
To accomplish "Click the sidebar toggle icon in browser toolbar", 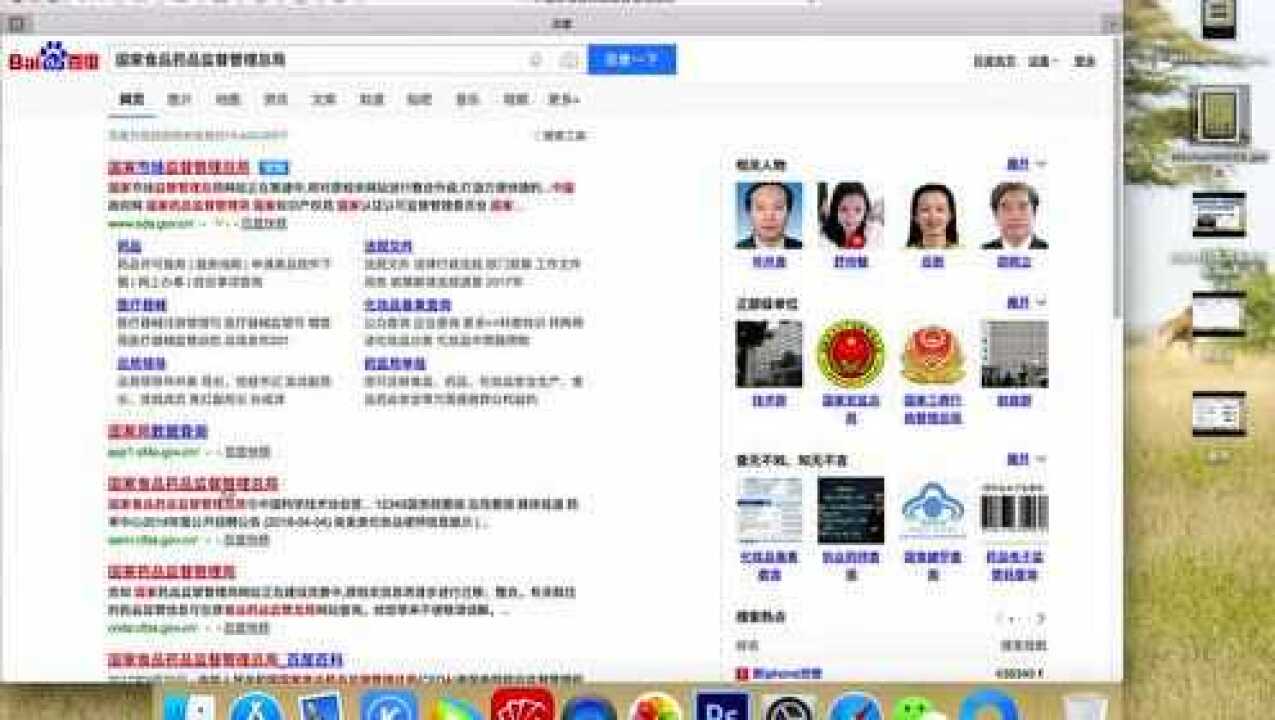I will 18,24.
